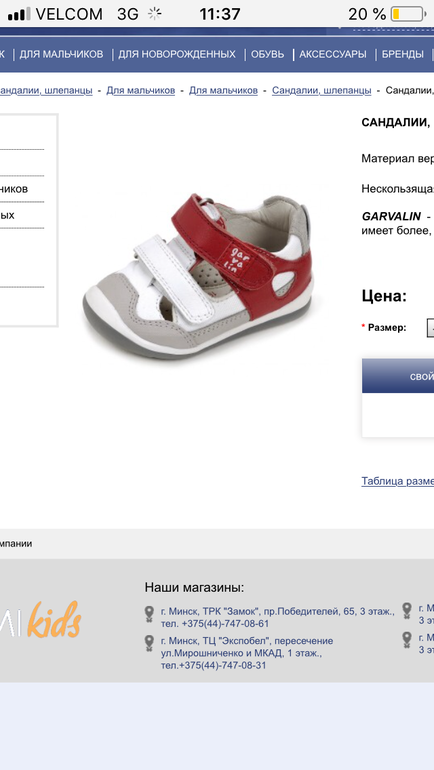Tap the ТЦ "Экспобел" store address text

[x=247, y=653]
